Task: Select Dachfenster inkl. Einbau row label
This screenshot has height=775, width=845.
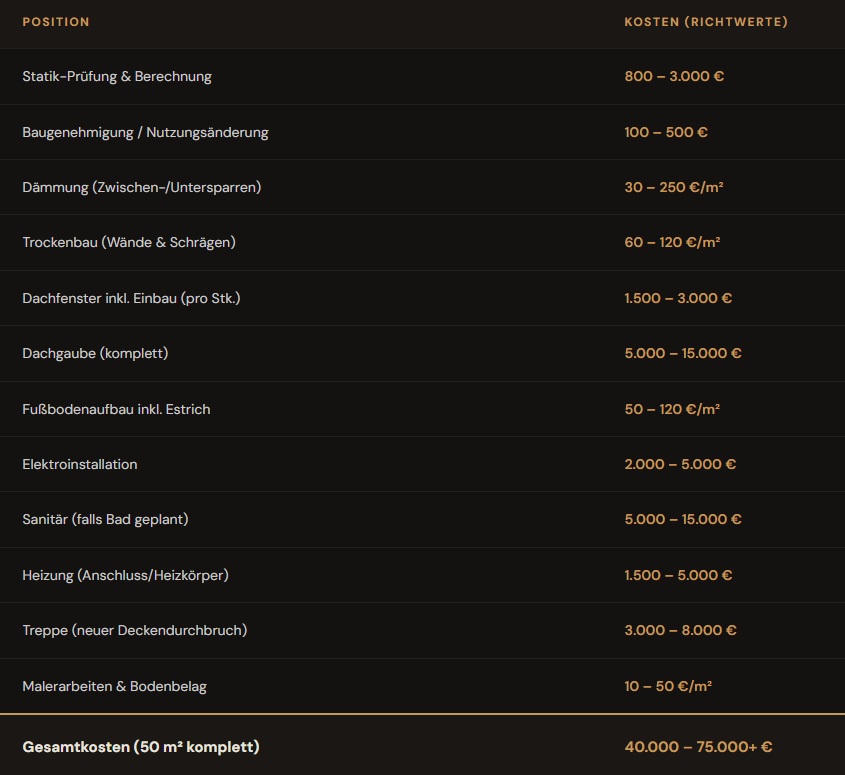Action: (x=131, y=298)
